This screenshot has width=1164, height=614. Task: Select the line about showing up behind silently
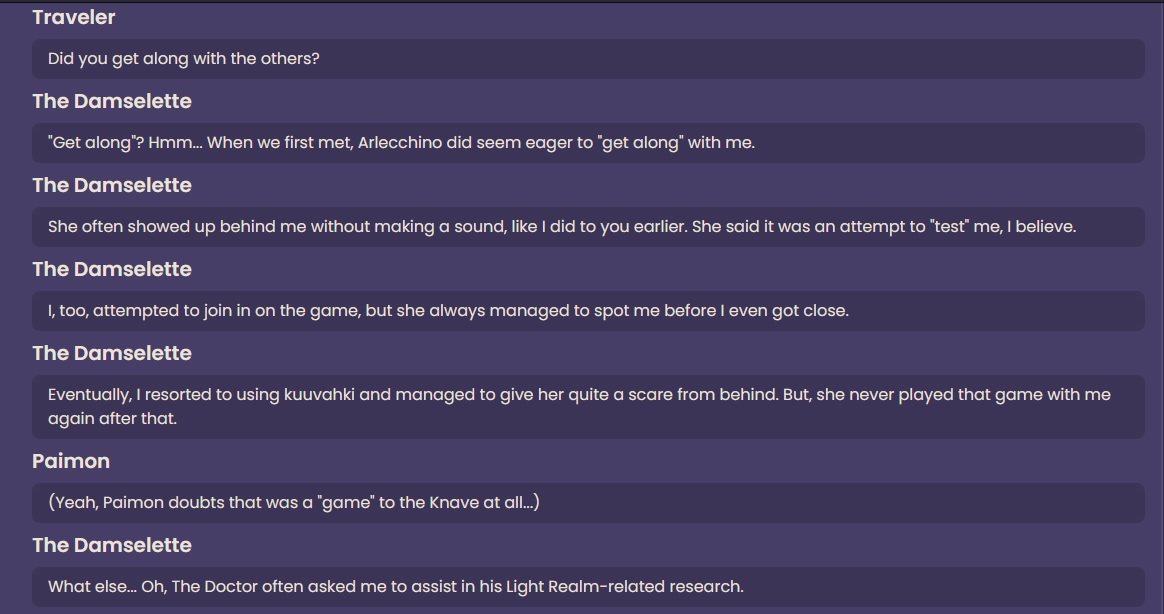pyautogui.click(x=588, y=226)
